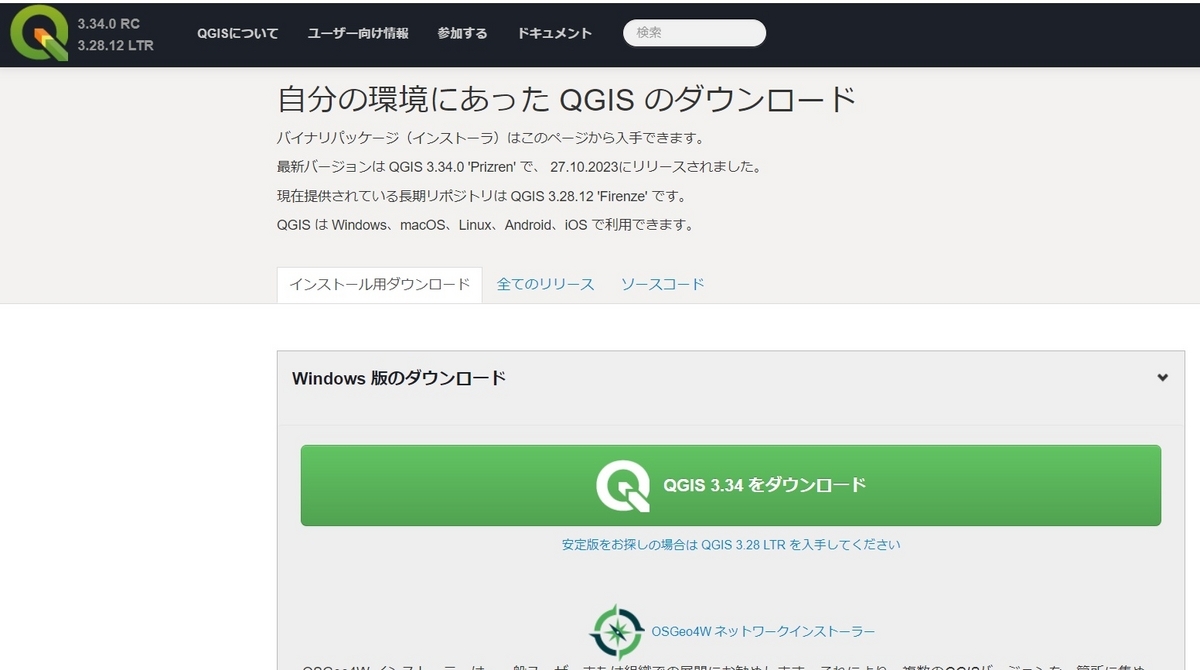
Task: Click the OSGeo4W compass logo icon
Action: click(617, 632)
